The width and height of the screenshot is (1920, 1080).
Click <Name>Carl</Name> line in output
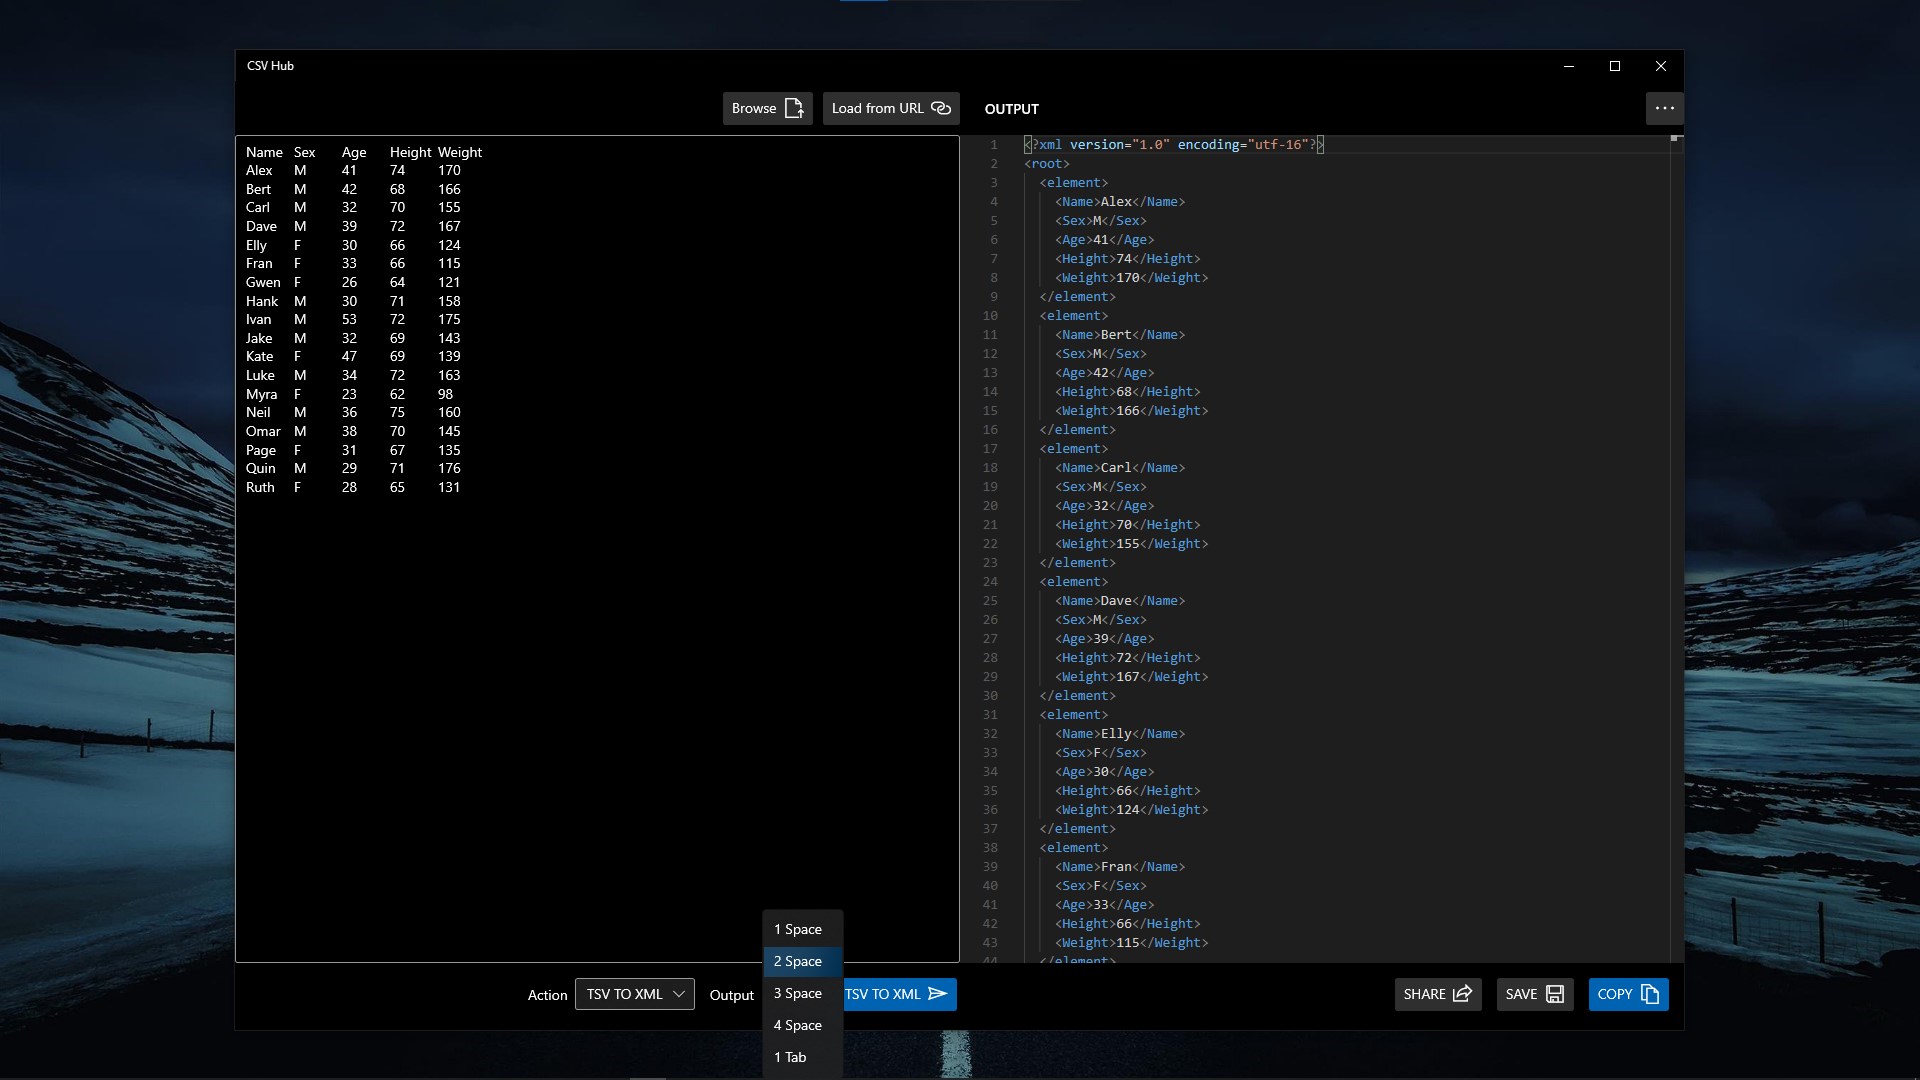coord(1120,468)
